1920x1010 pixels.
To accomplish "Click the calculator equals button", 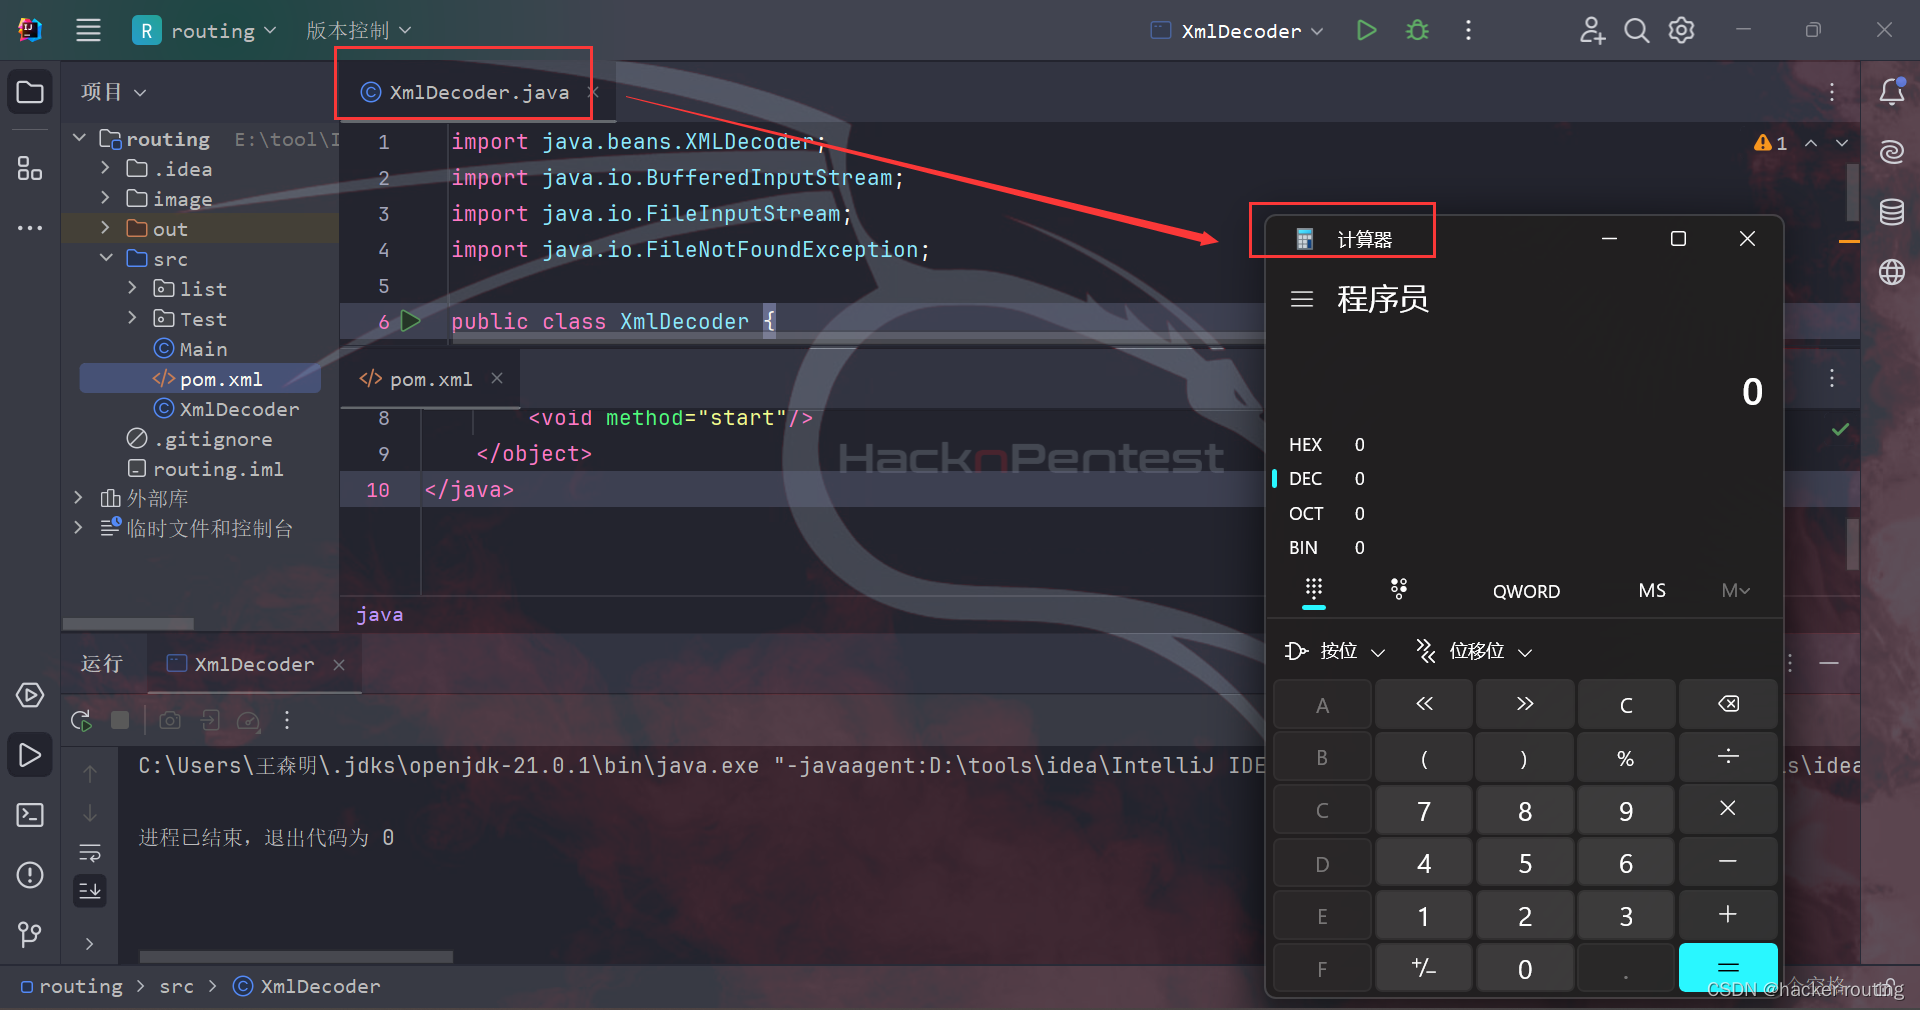I will click(x=1728, y=967).
